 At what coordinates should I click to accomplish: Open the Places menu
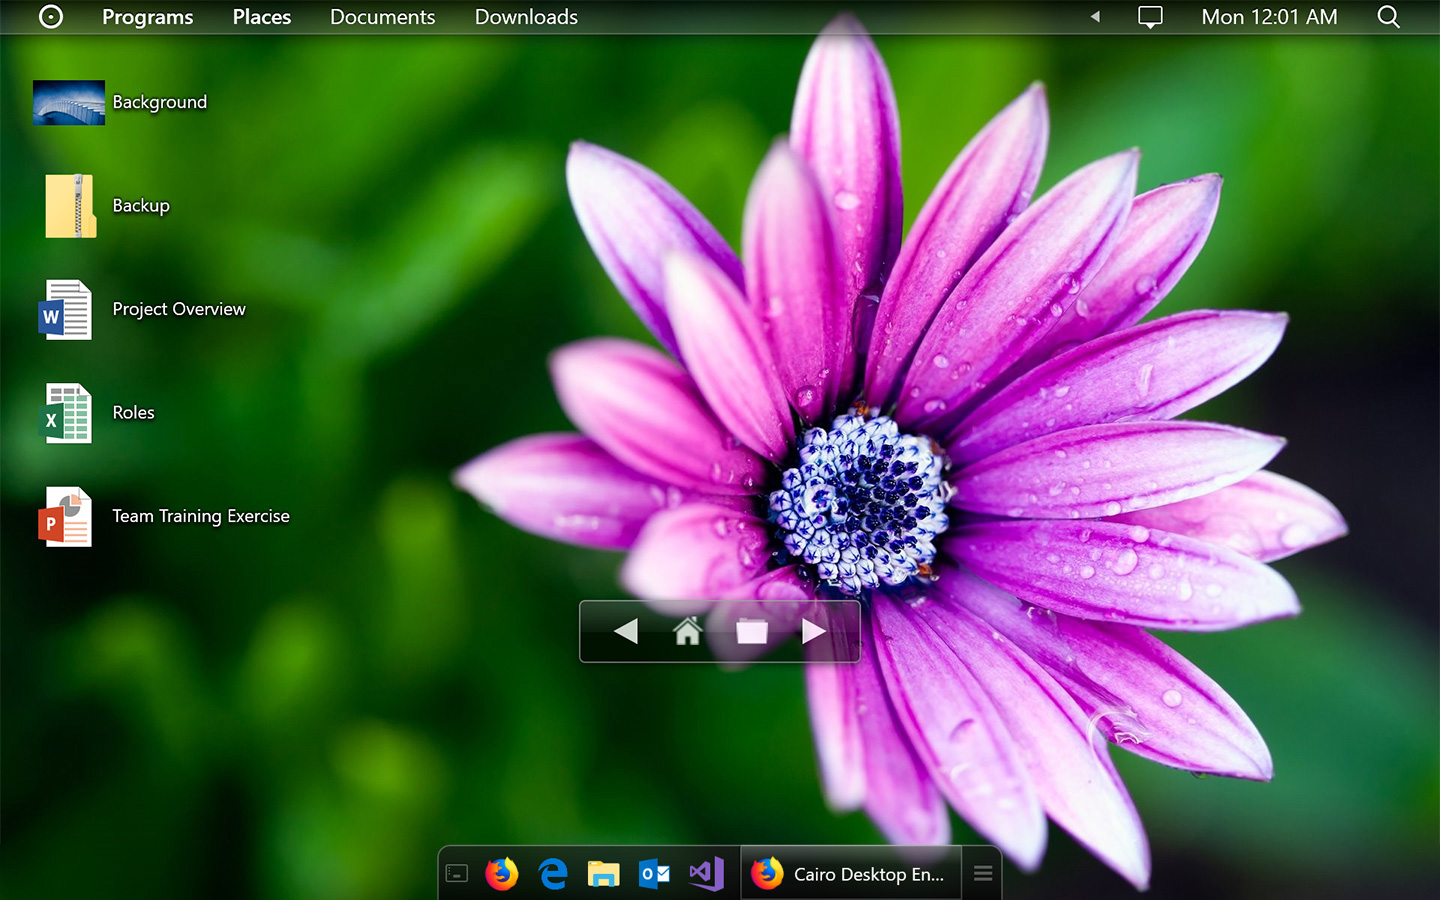[x=261, y=16]
